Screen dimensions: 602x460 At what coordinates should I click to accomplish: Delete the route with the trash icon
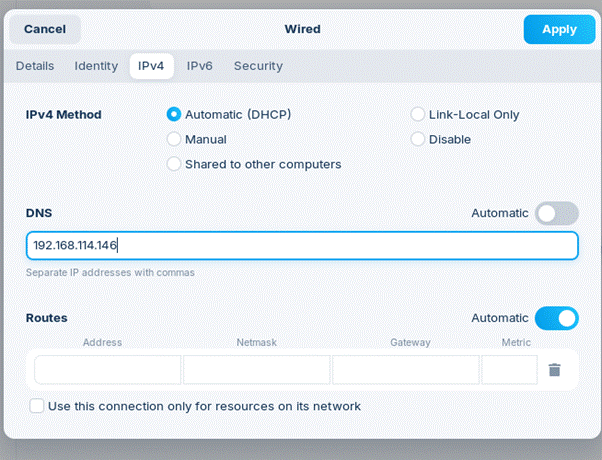click(555, 370)
